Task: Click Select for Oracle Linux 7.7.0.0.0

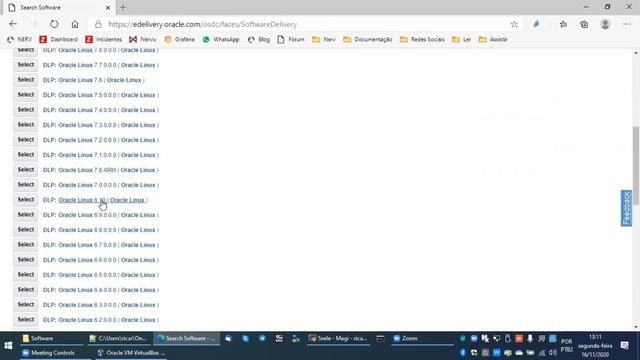Action: 26,65
